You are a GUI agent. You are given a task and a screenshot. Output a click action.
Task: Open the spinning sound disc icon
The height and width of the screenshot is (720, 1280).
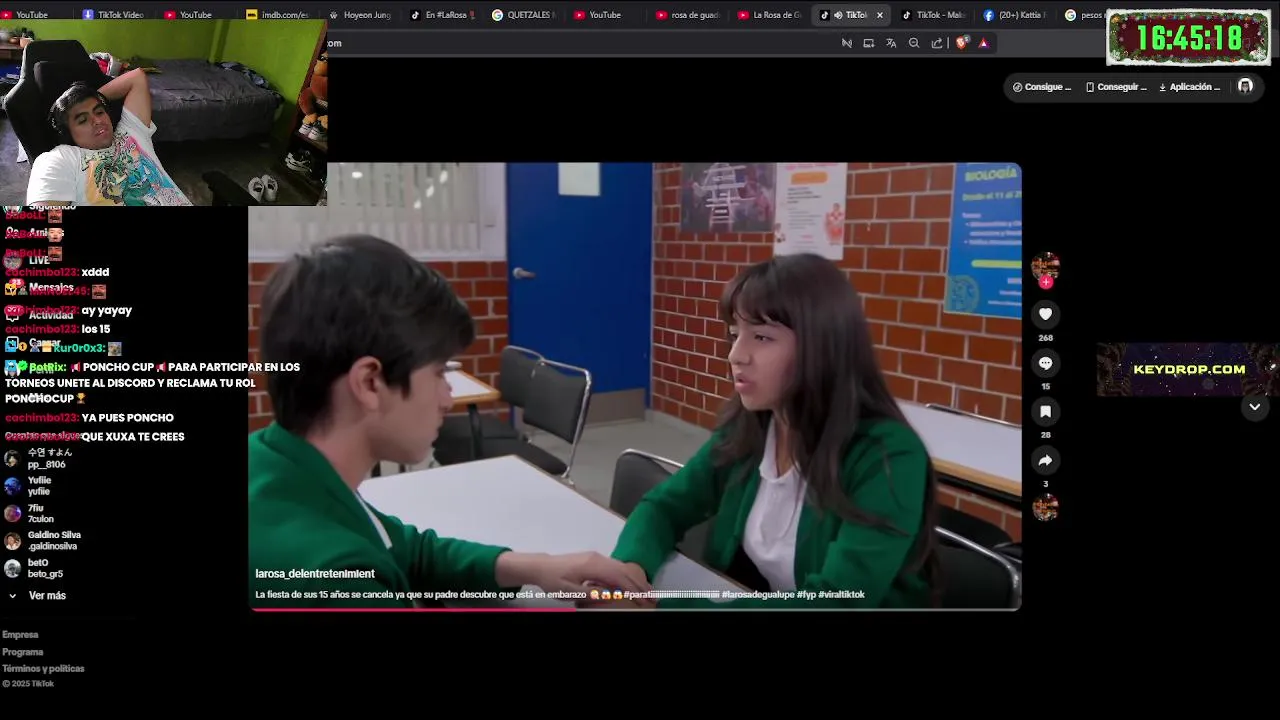coord(1045,508)
